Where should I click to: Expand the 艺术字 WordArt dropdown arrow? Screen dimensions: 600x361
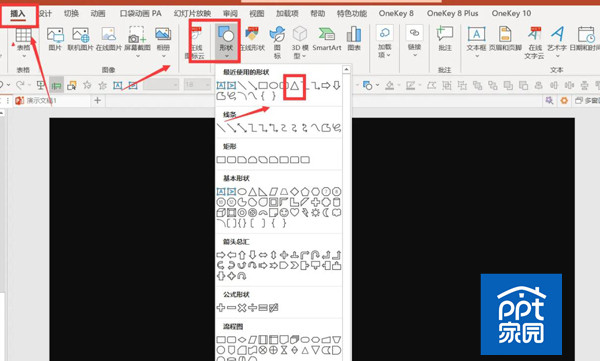(x=557, y=56)
